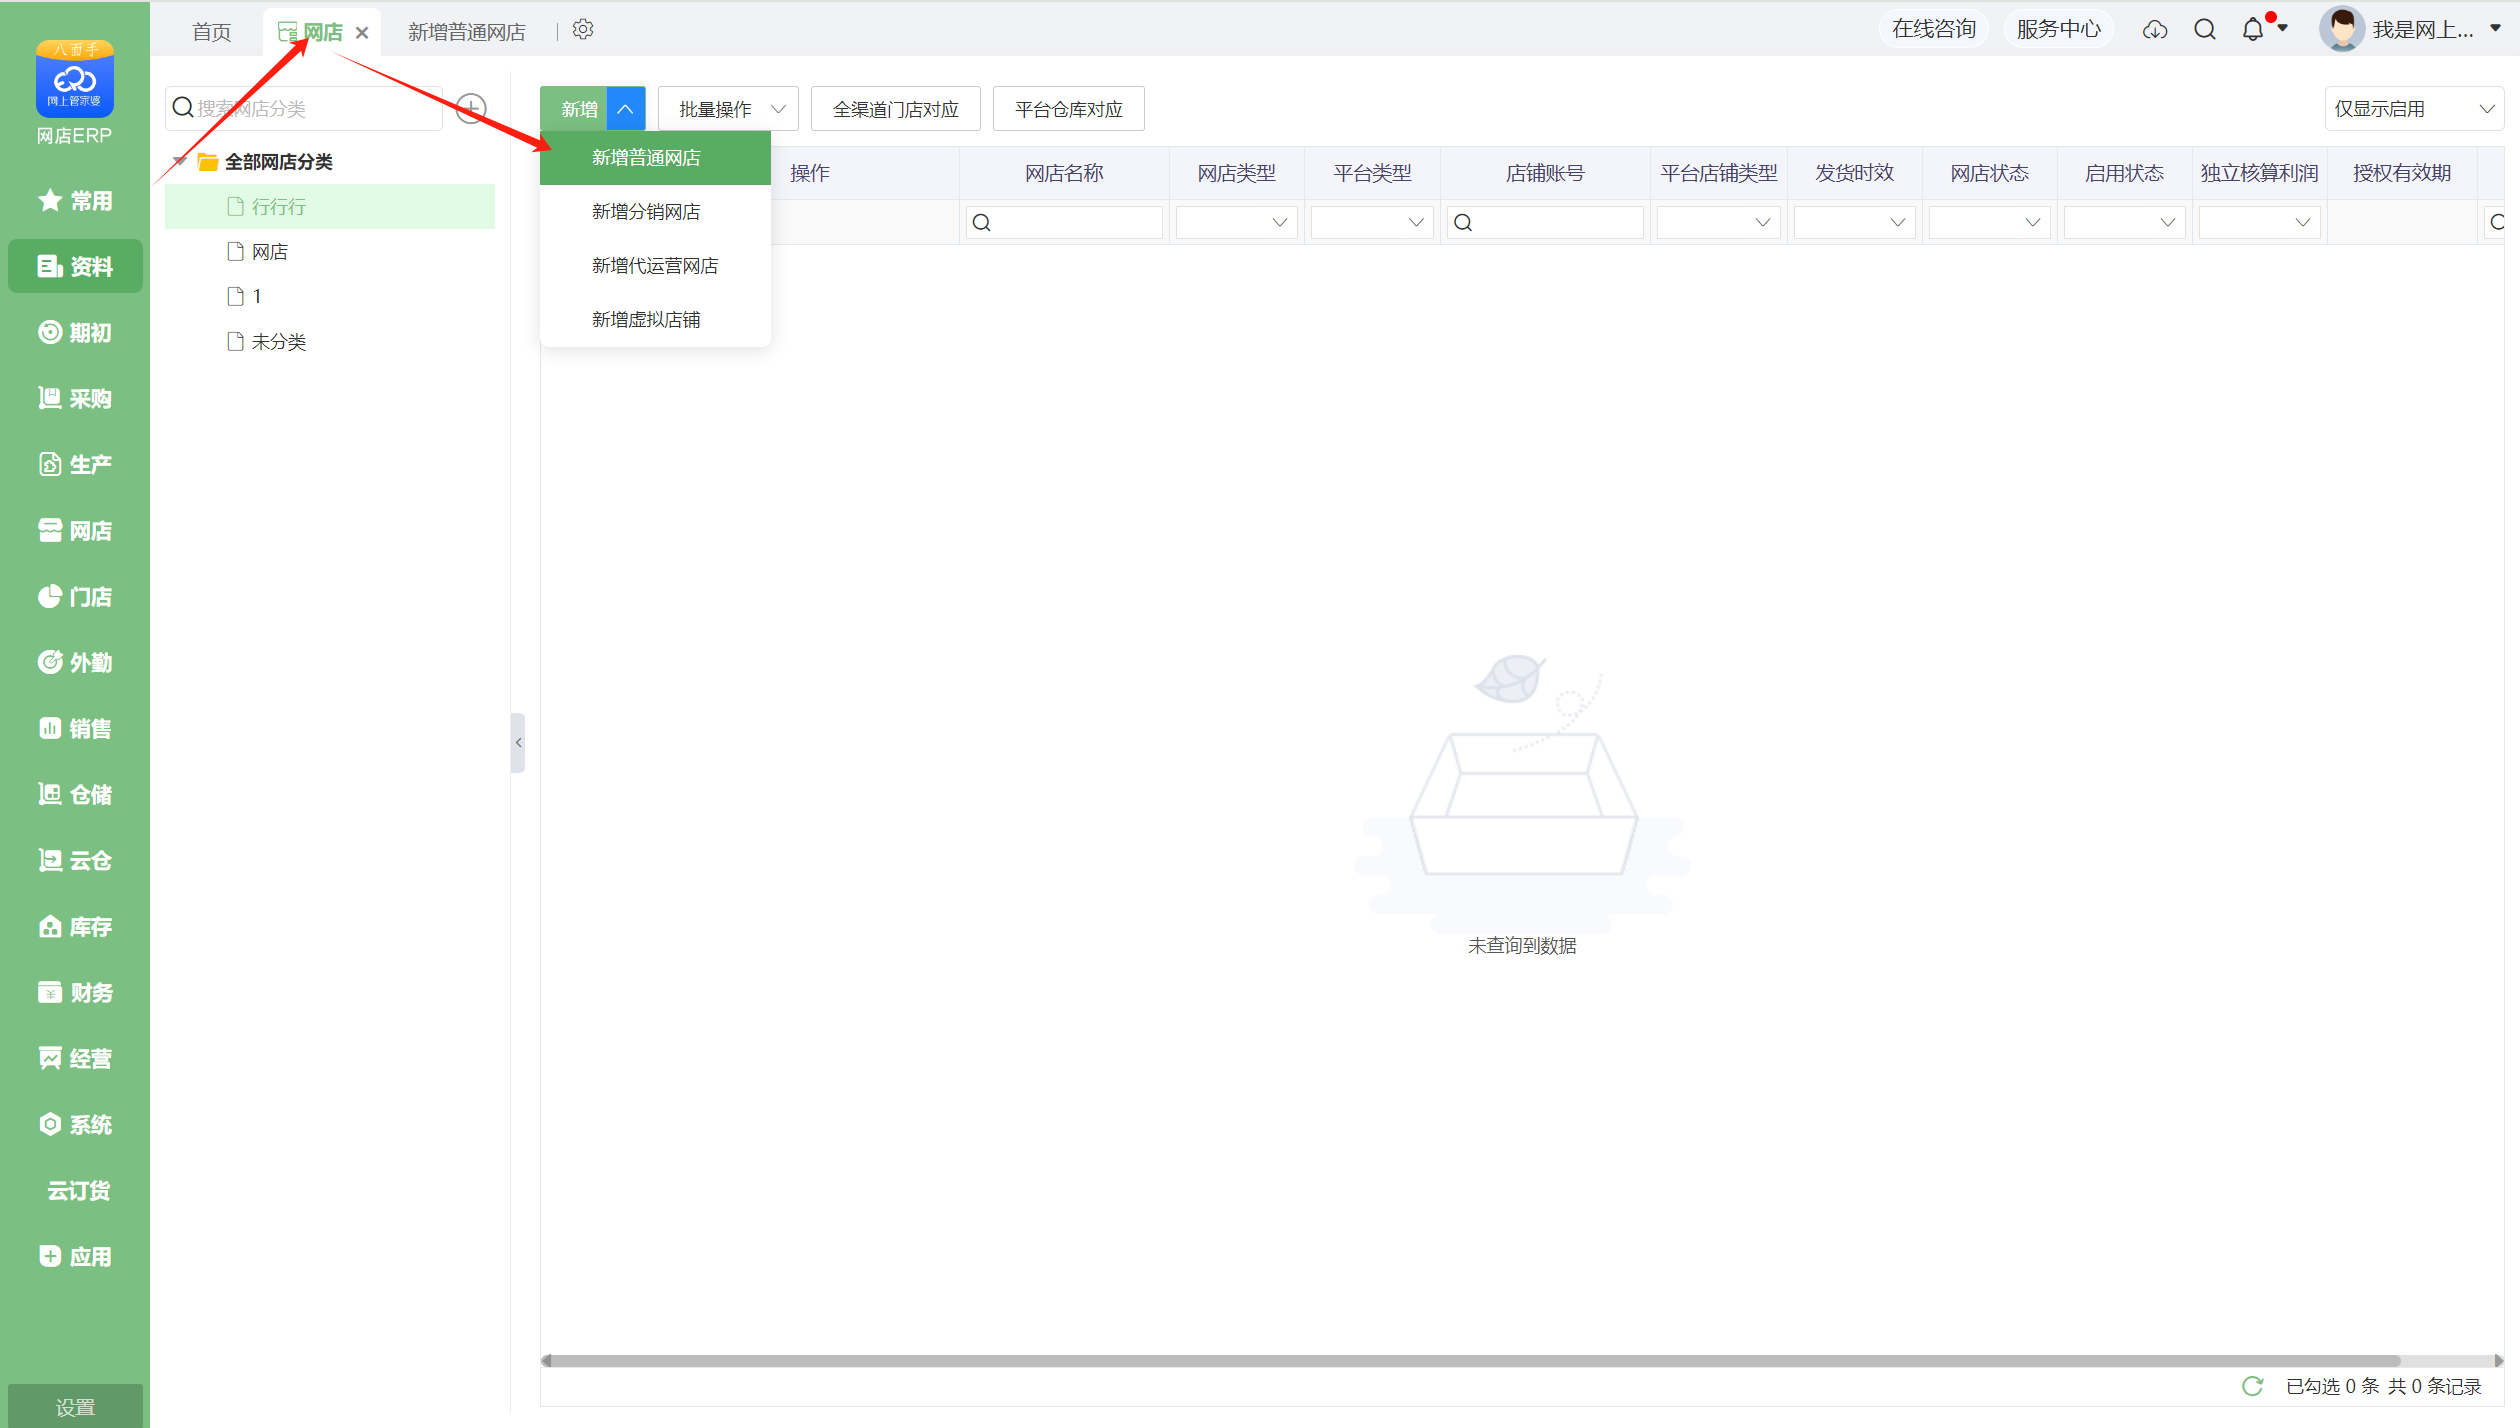The height and width of the screenshot is (1428, 2520).
Task: Open the 网店类型 column filter dropdown
Action: coord(1237,222)
